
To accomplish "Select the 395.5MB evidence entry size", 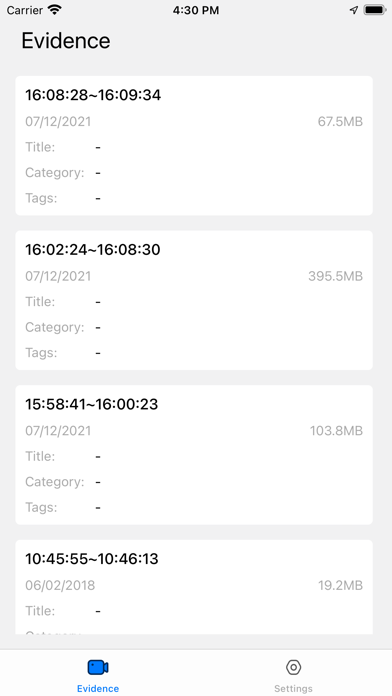I will coord(335,276).
